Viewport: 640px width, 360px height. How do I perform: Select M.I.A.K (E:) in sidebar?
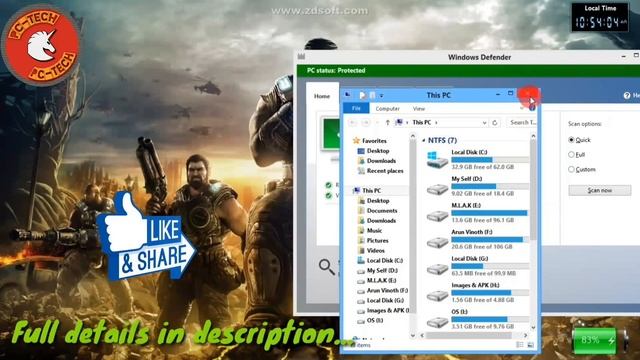(381, 280)
